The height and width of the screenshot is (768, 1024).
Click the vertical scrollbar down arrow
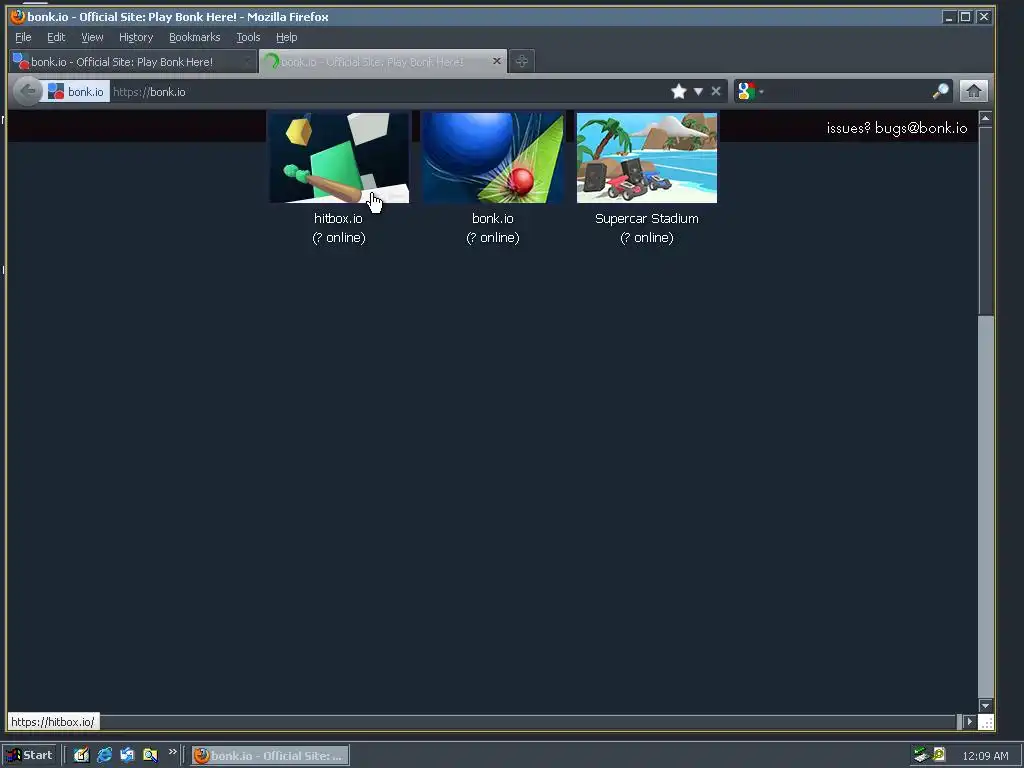[985, 705]
